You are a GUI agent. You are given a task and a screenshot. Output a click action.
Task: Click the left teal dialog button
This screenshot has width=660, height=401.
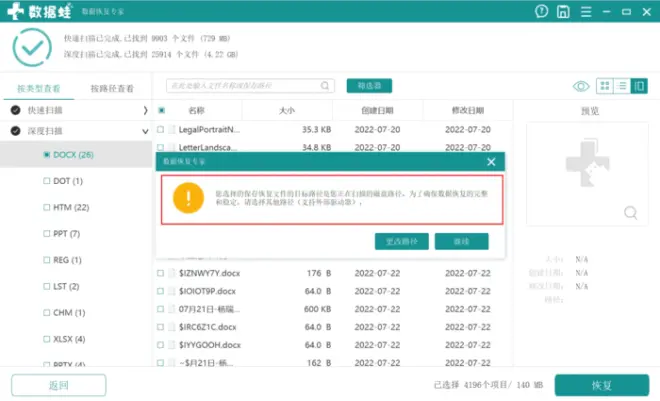(402, 242)
